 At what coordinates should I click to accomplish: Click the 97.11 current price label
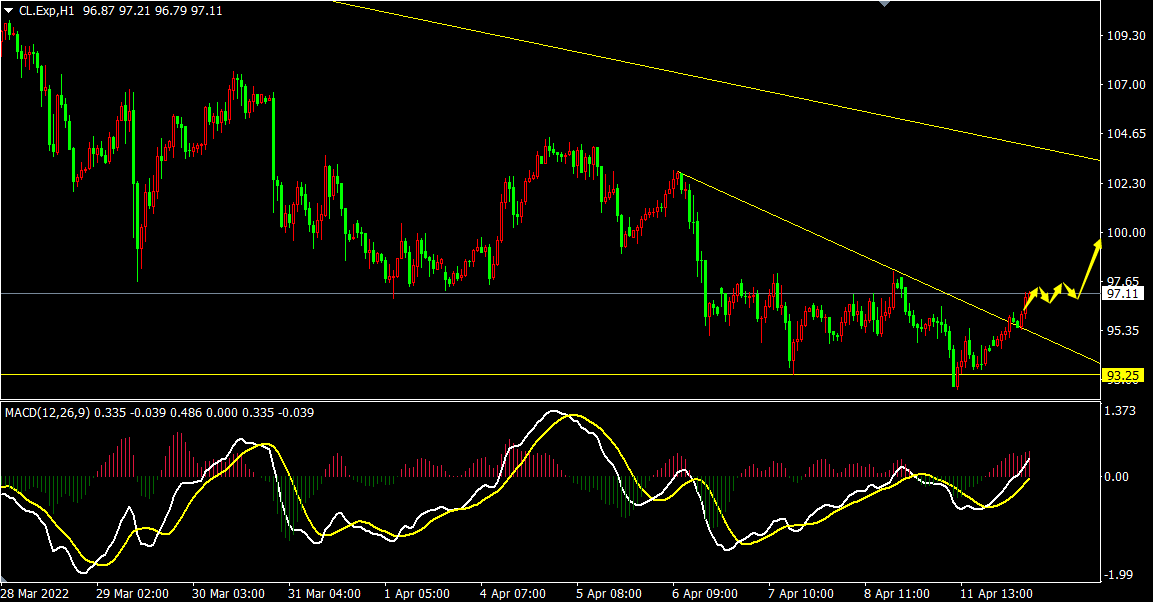(x=1122, y=294)
